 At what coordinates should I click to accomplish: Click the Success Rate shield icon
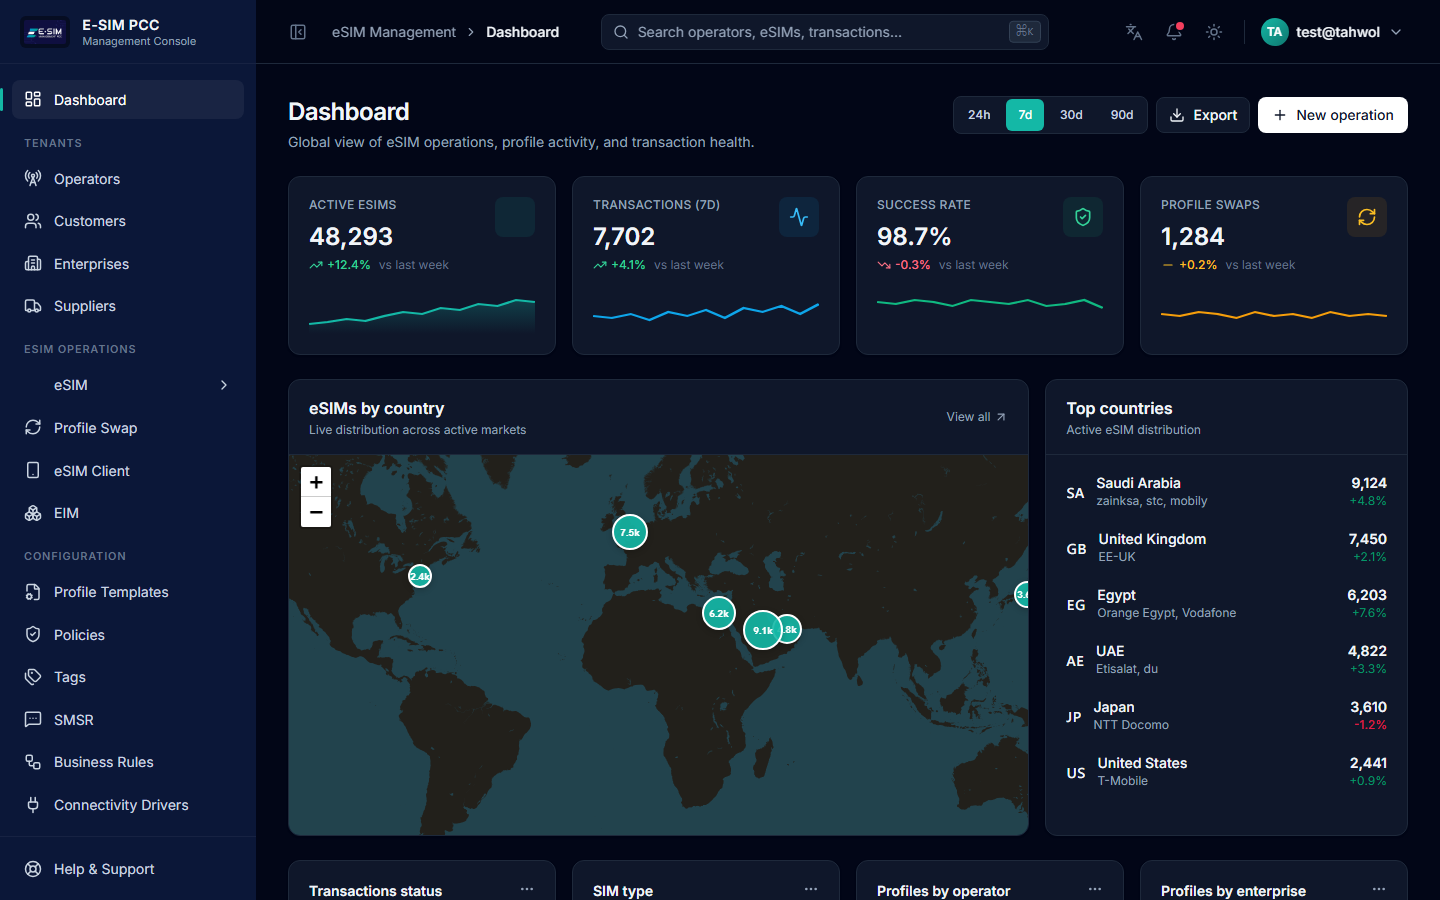(x=1082, y=217)
